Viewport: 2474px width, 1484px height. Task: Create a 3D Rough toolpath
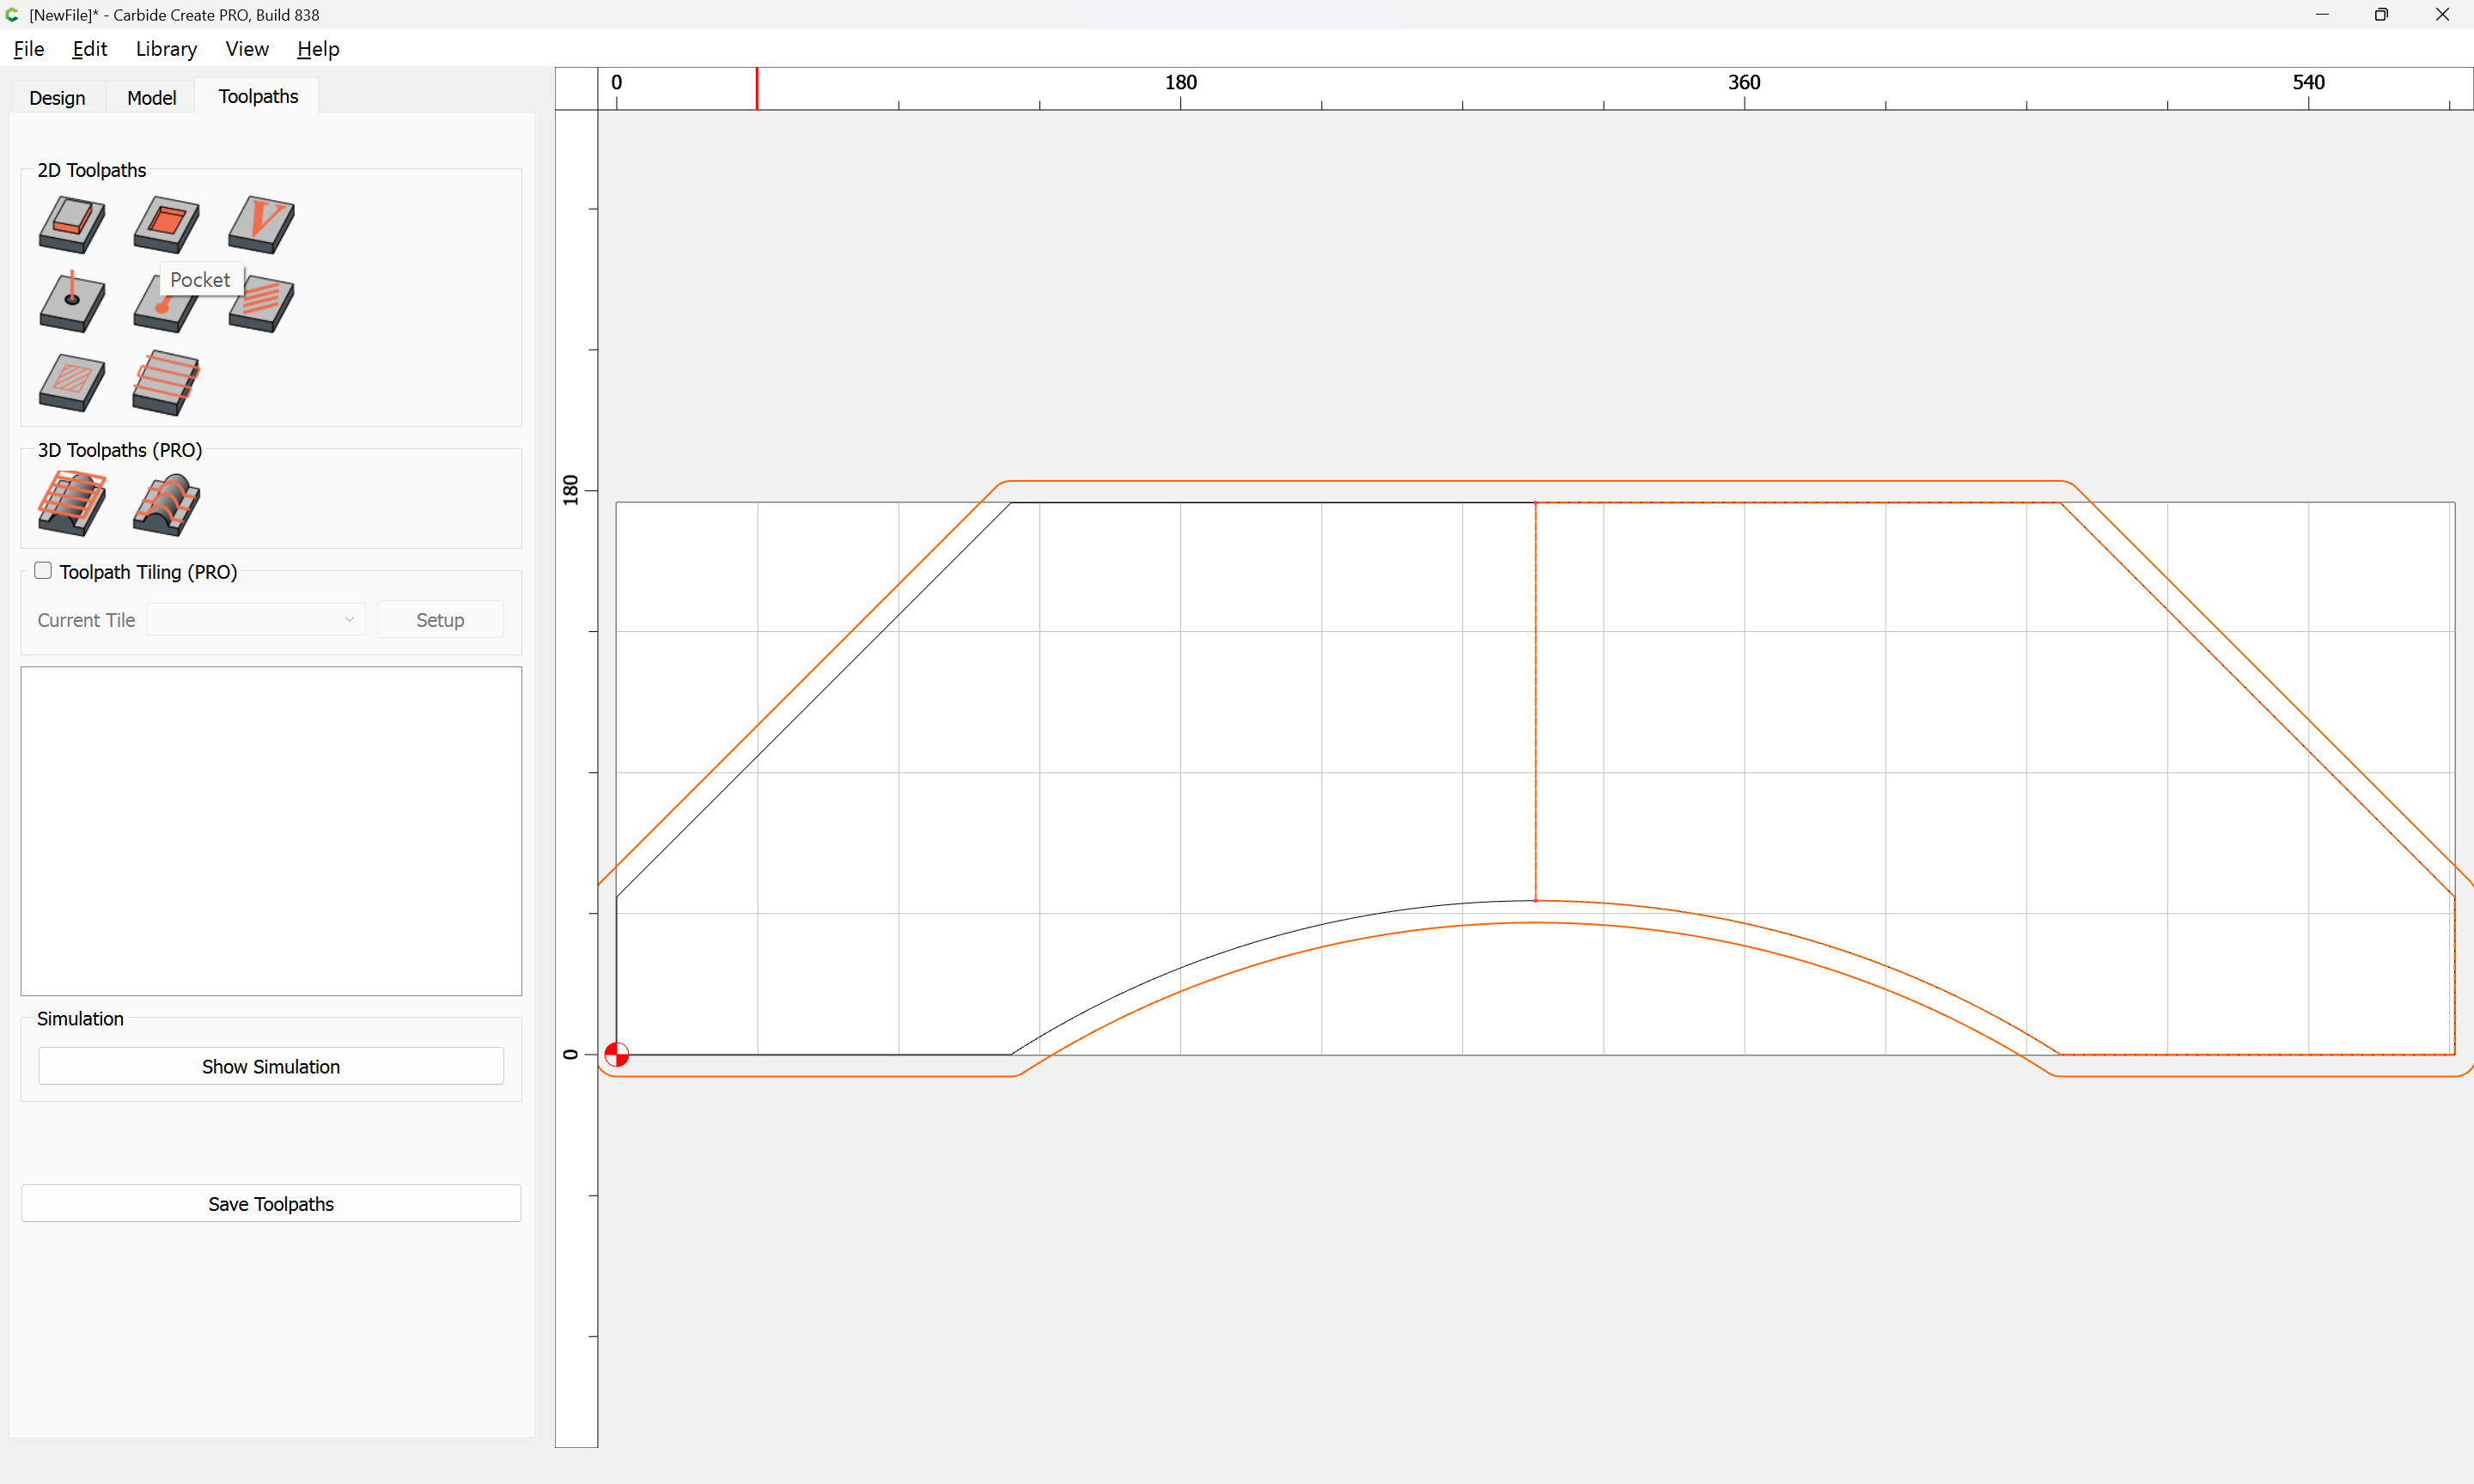[x=71, y=503]
